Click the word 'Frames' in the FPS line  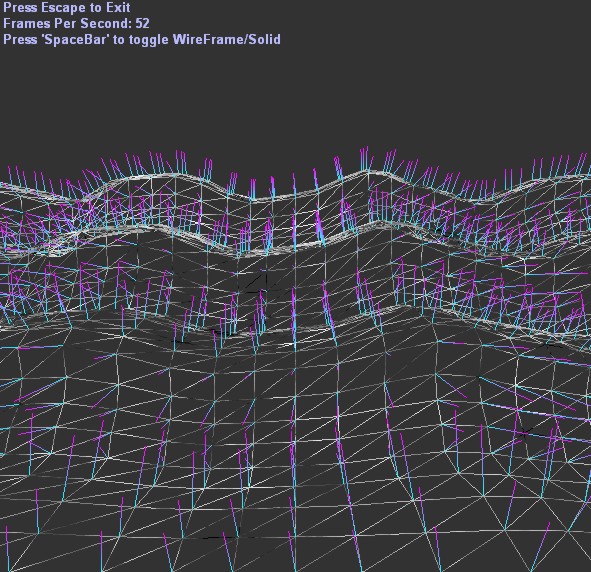pyautogui.click(x=27, y=23)
